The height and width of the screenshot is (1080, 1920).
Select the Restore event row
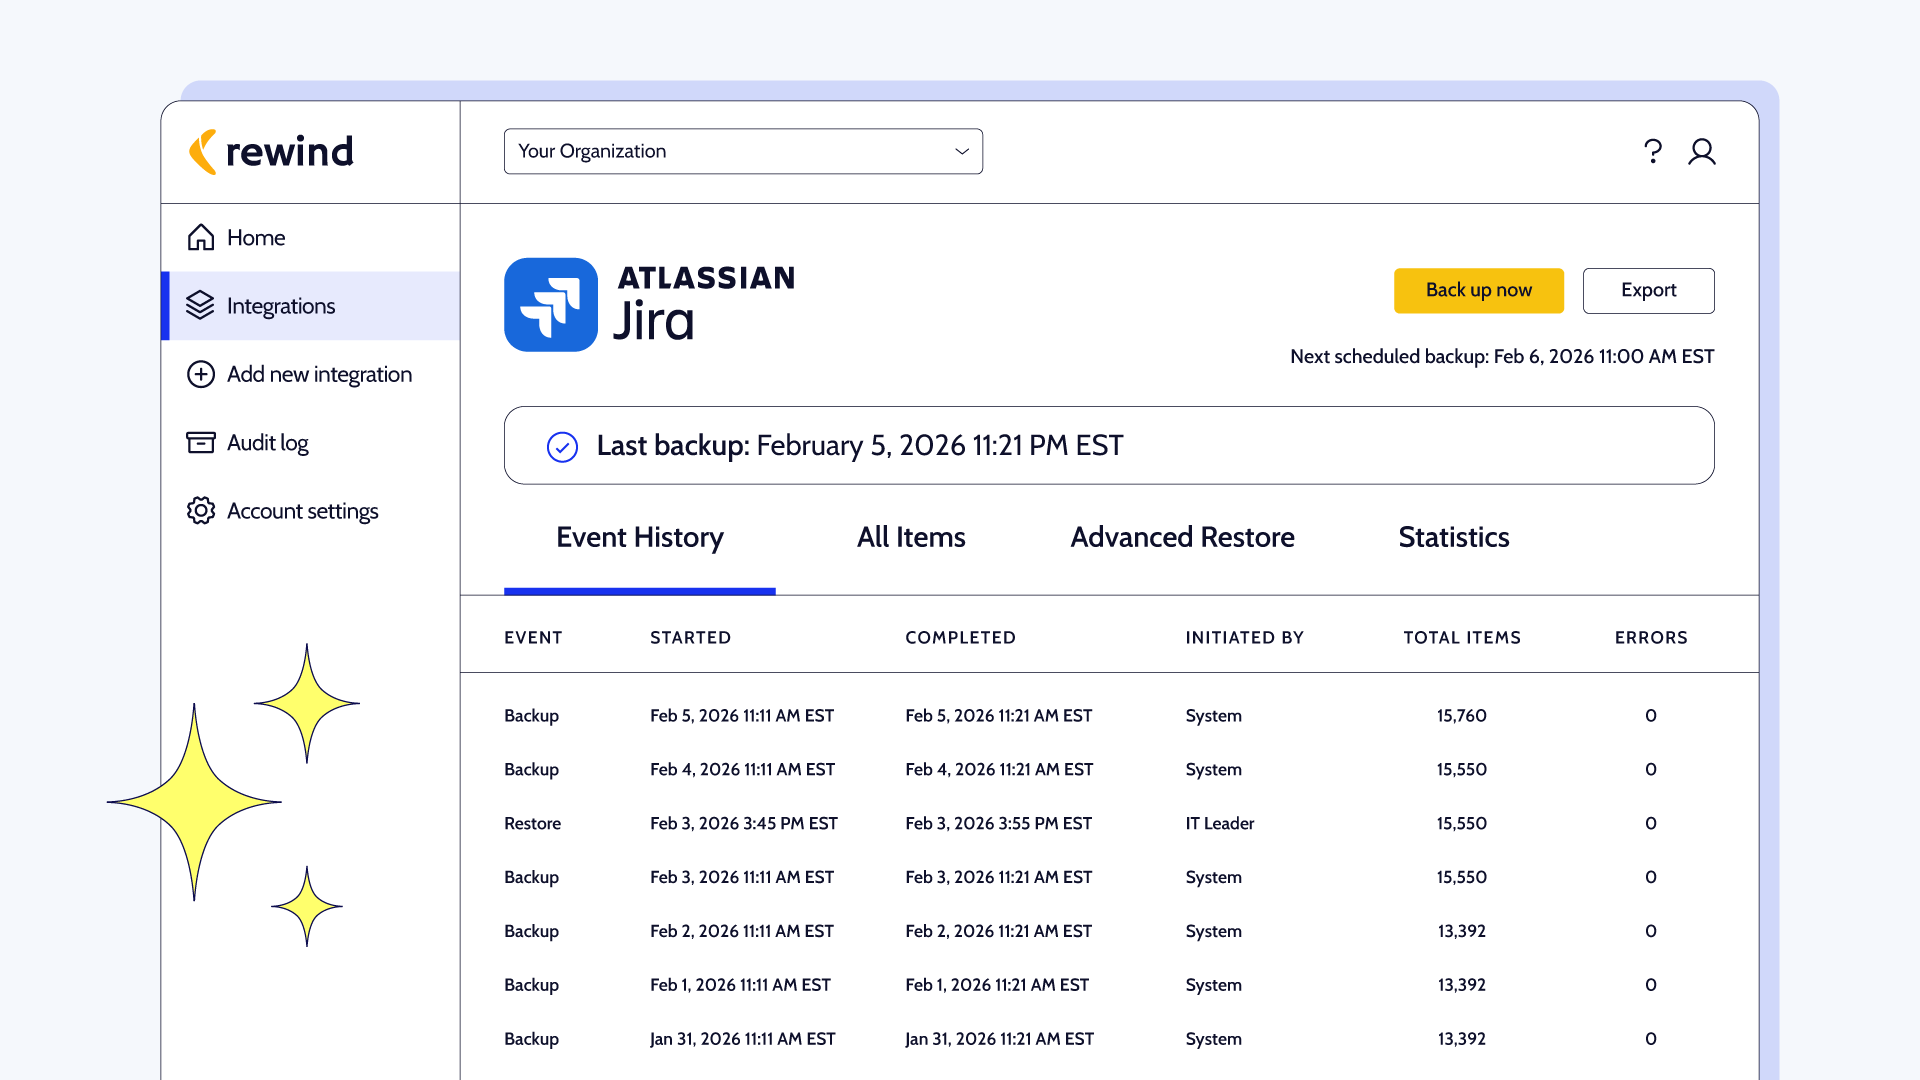tap(532, 823)
